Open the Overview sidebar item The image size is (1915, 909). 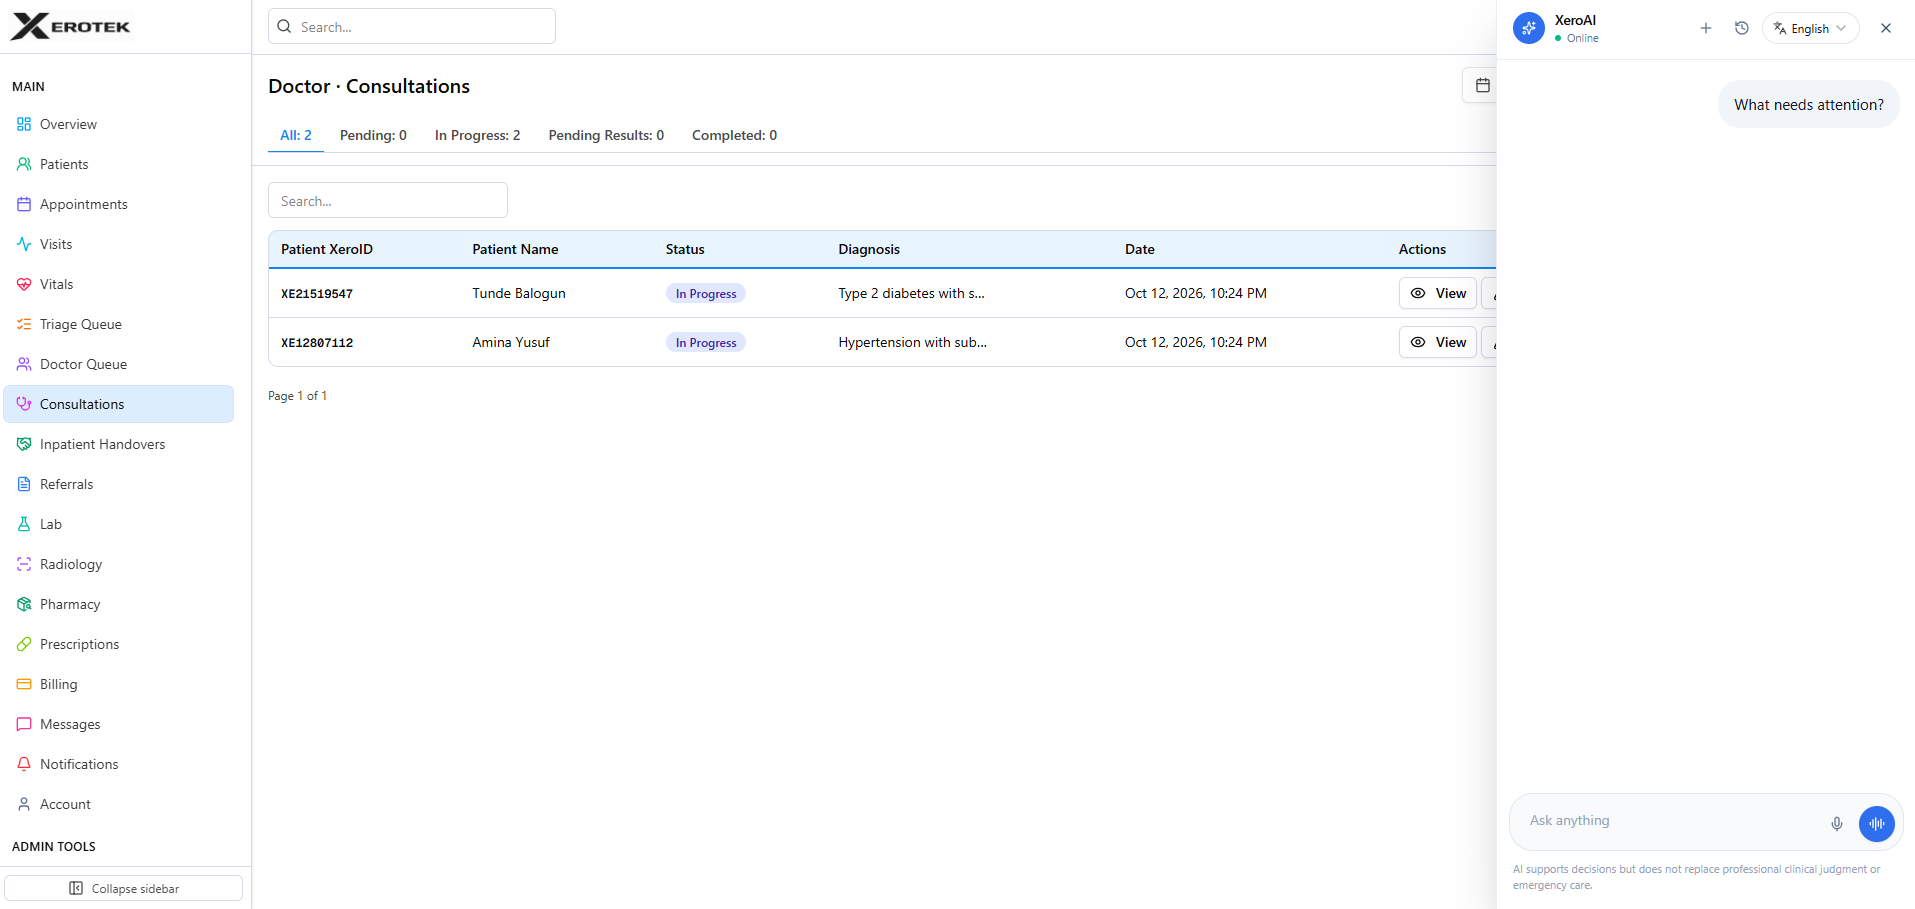pos(118,124)
